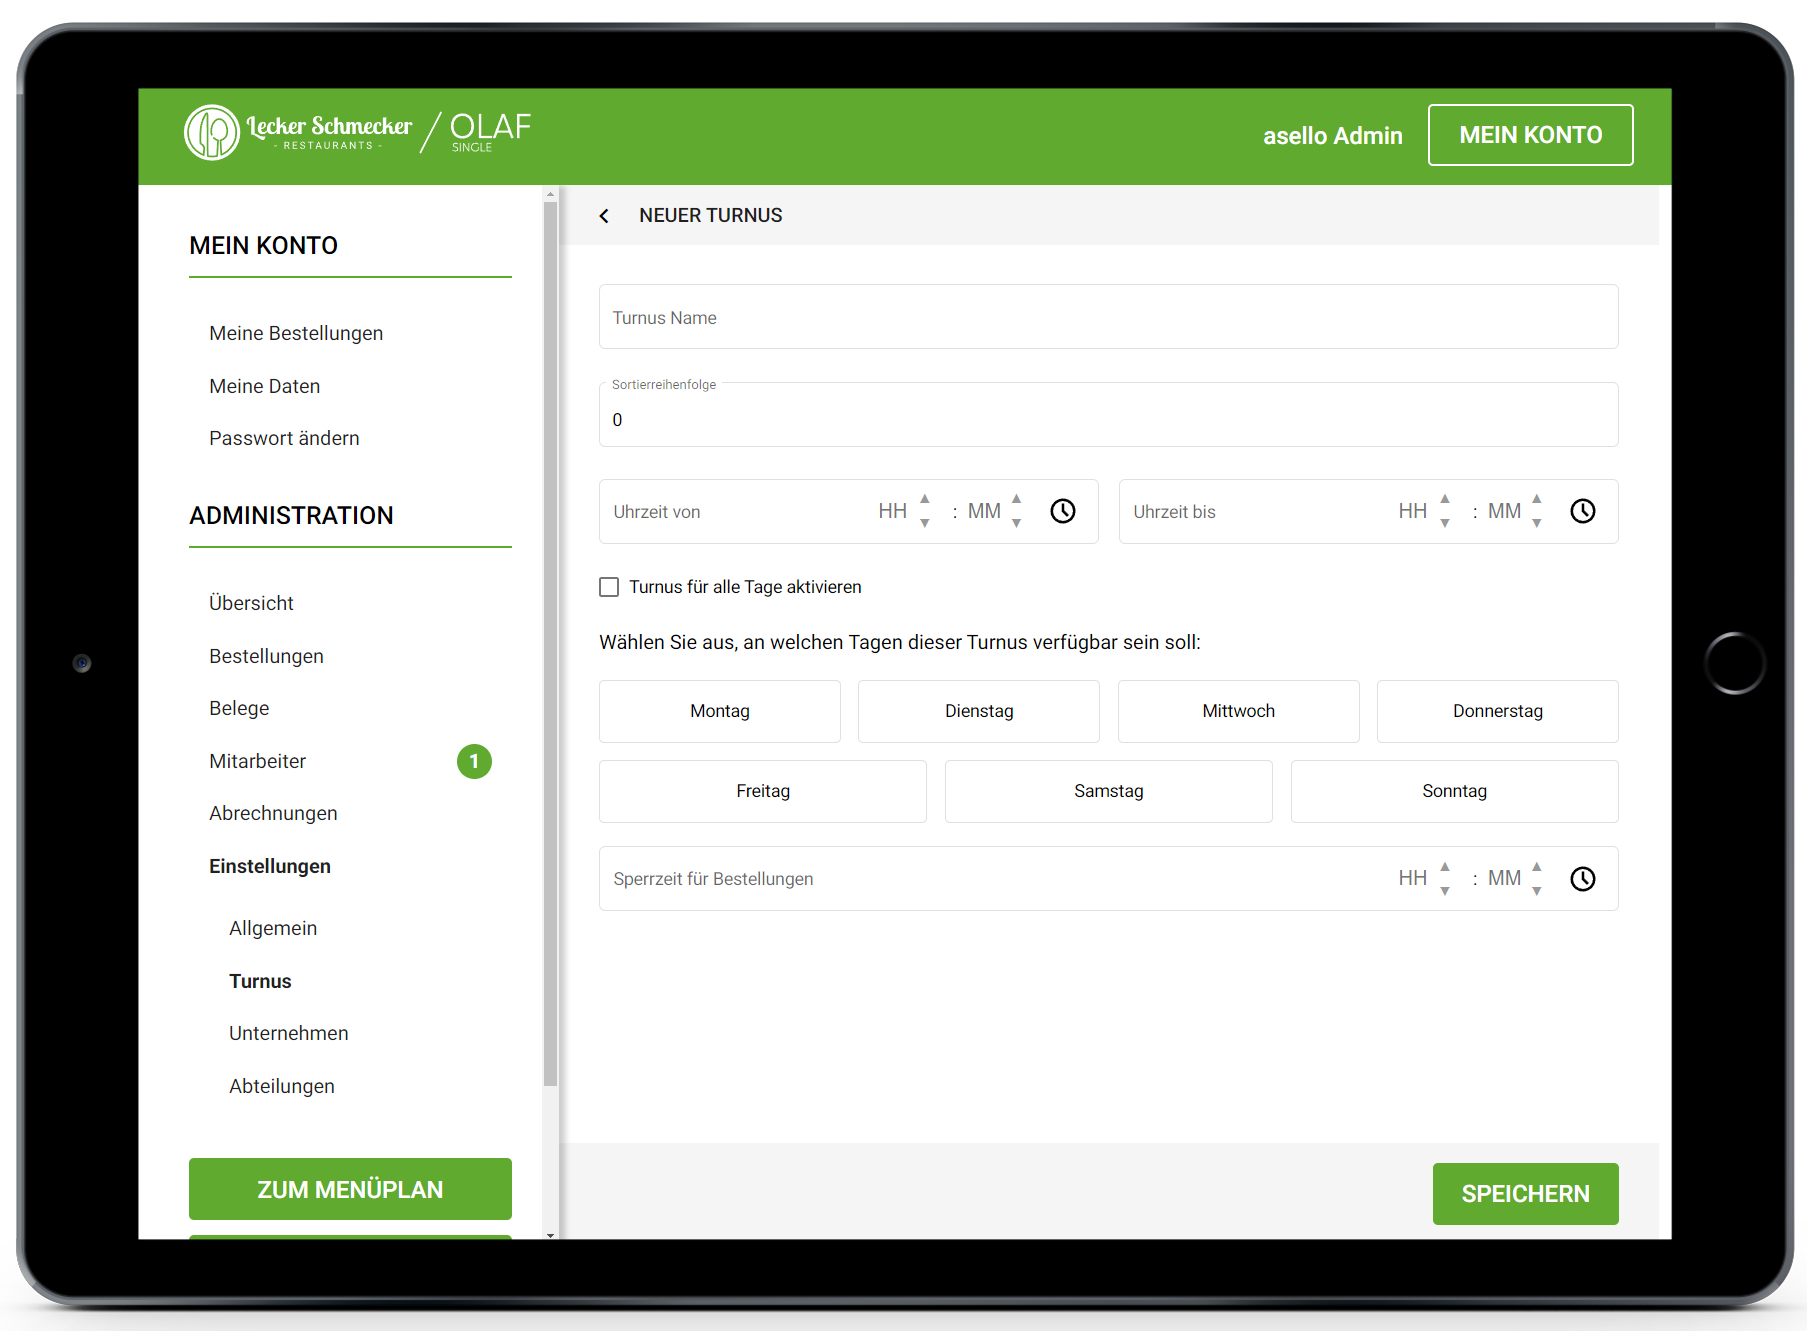Open the clock picker for Uhrzeit bis
1815x1331 pixels.
click(x=1582, y=511)
